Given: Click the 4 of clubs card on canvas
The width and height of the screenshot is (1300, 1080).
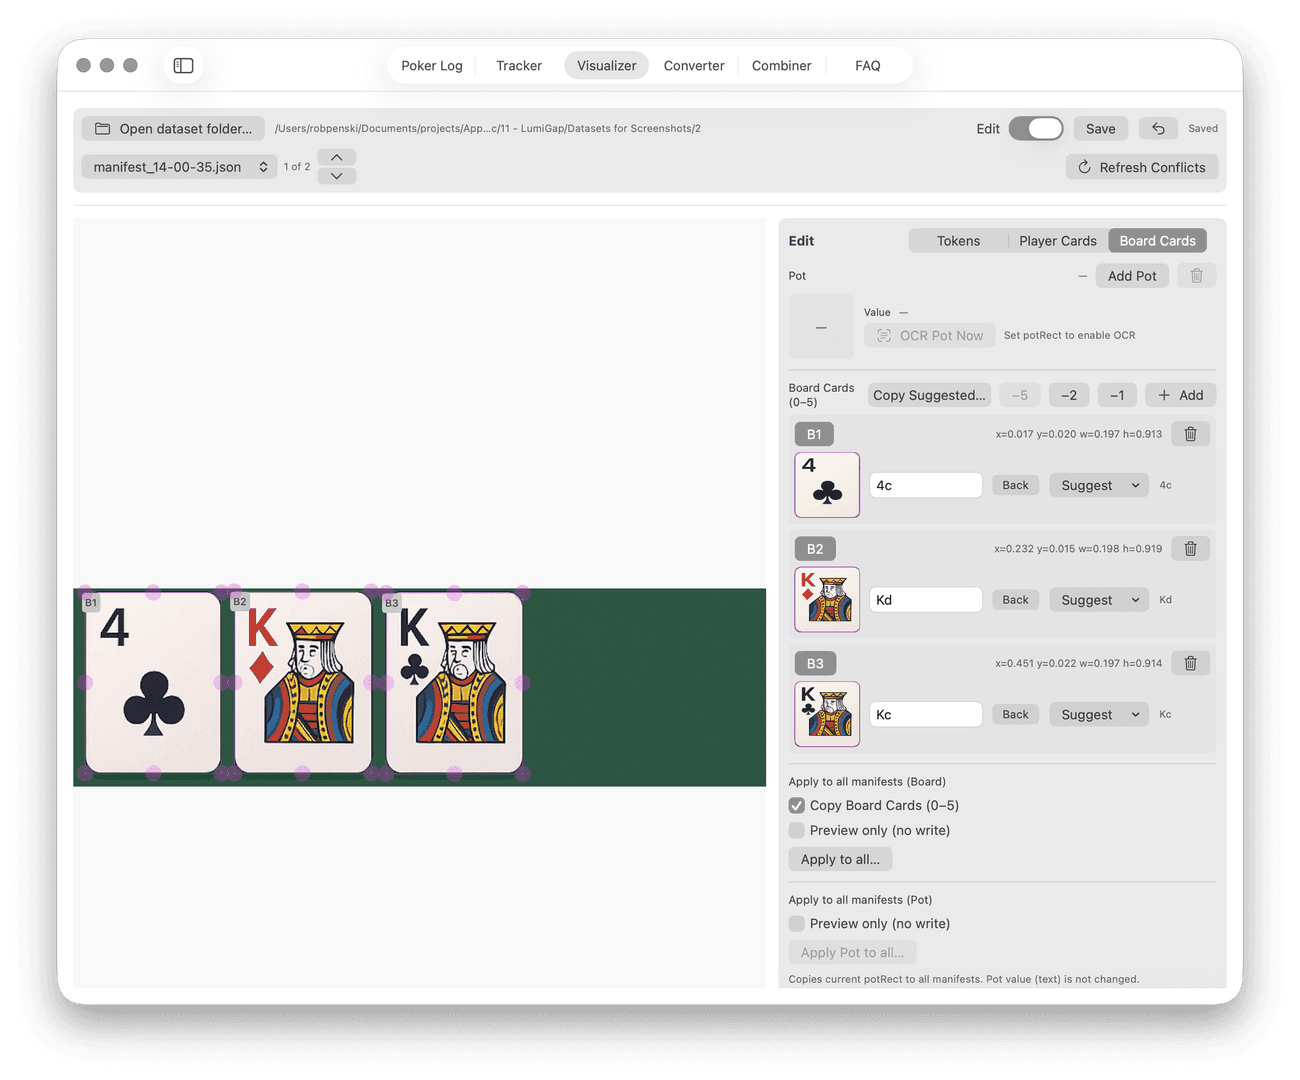Looking at the screenshot, I should pyautogui.click(x=153, y=683).
